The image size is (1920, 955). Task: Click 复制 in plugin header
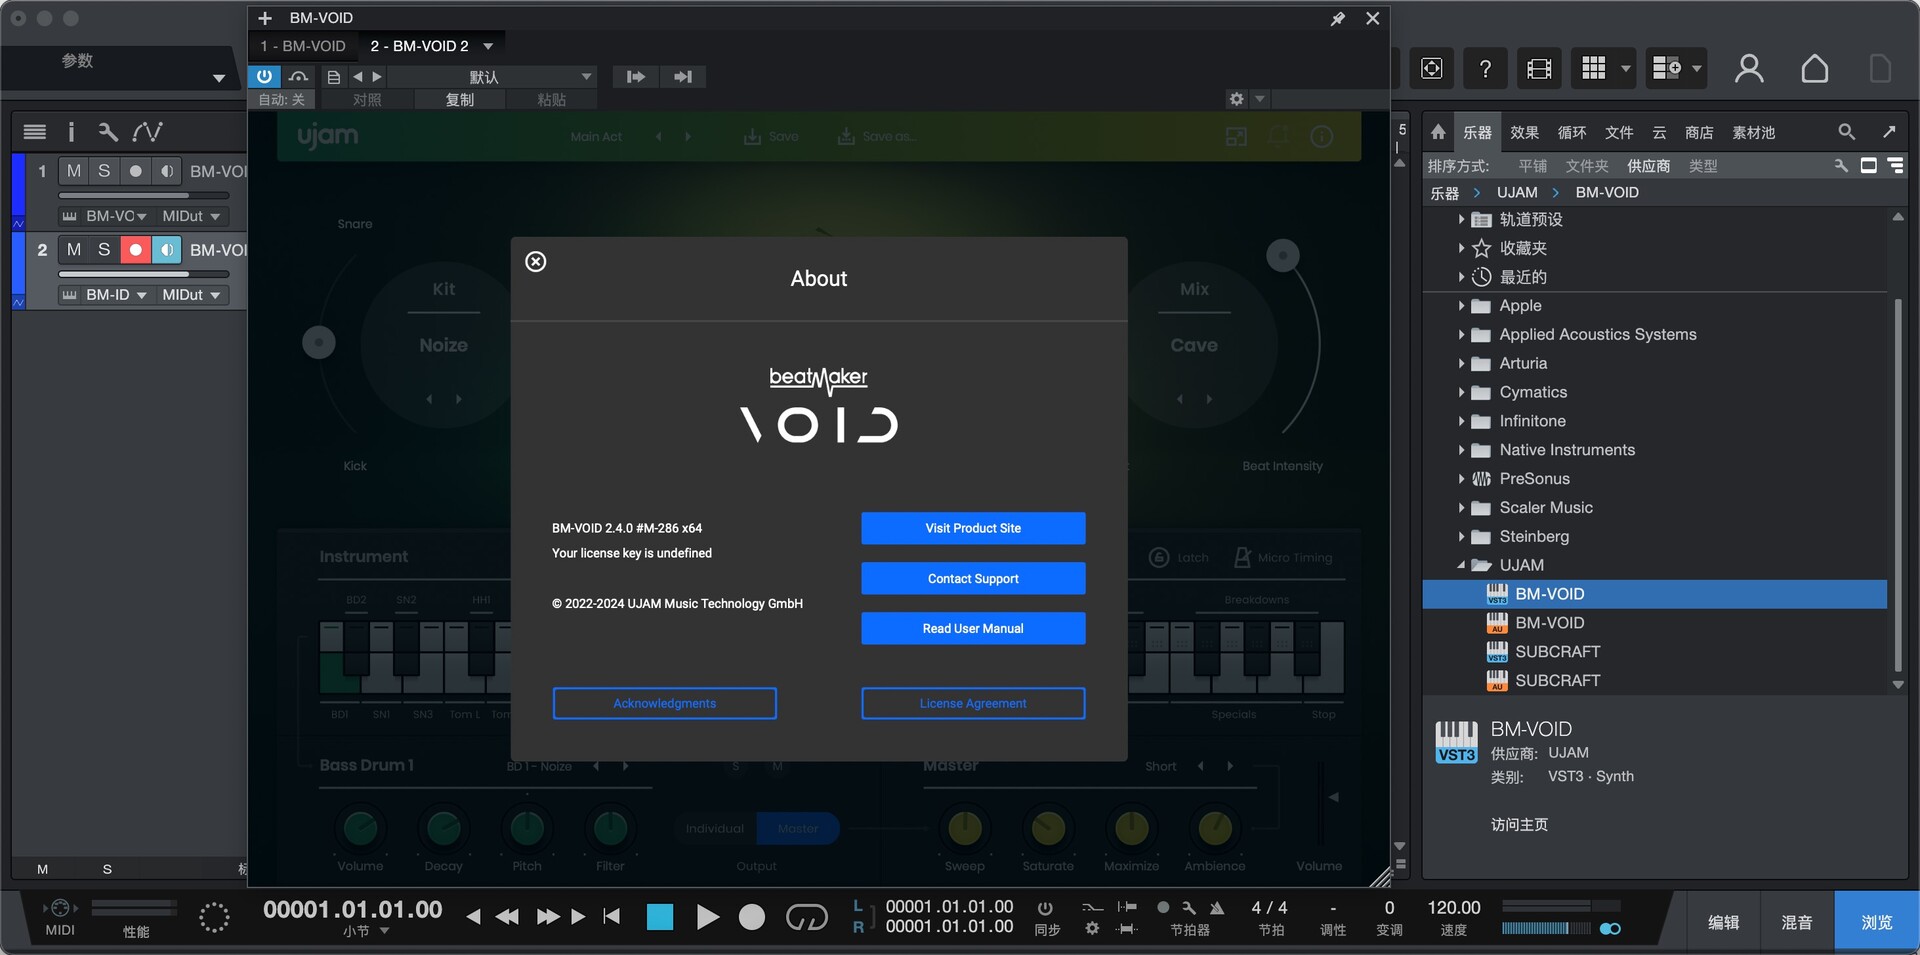tap(460, 100)
